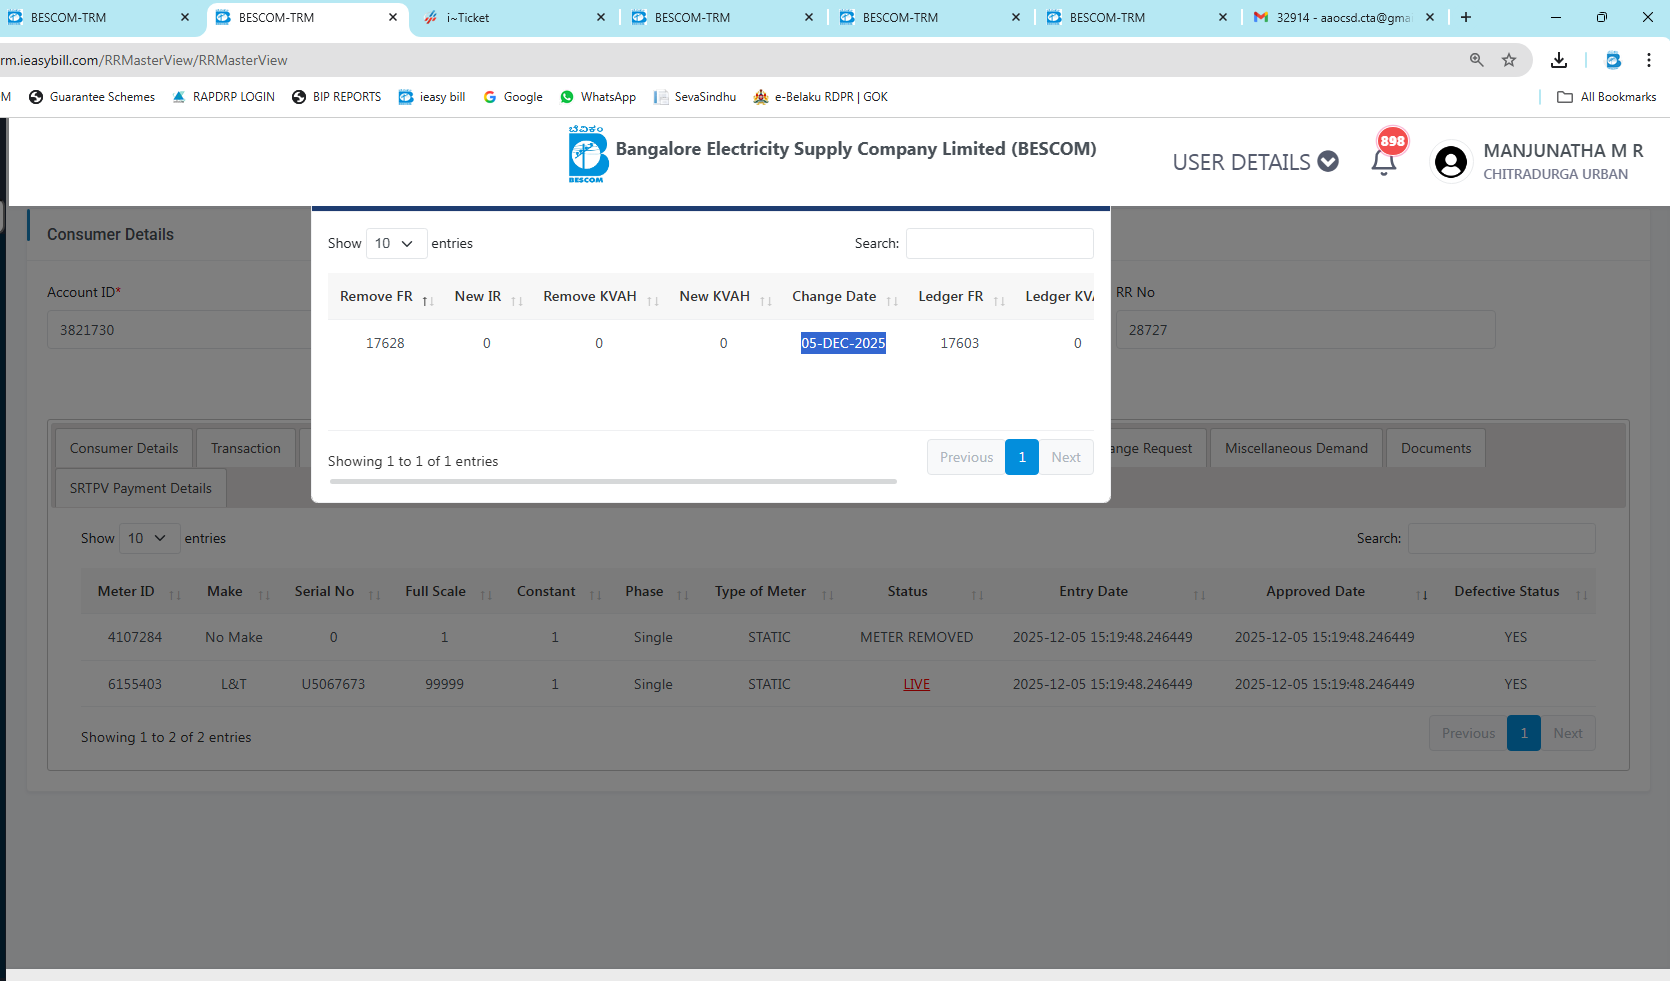This screenshot has width=1670, height=981.
Task: Click the METER REMOVED status
Action: pos(917,637)
